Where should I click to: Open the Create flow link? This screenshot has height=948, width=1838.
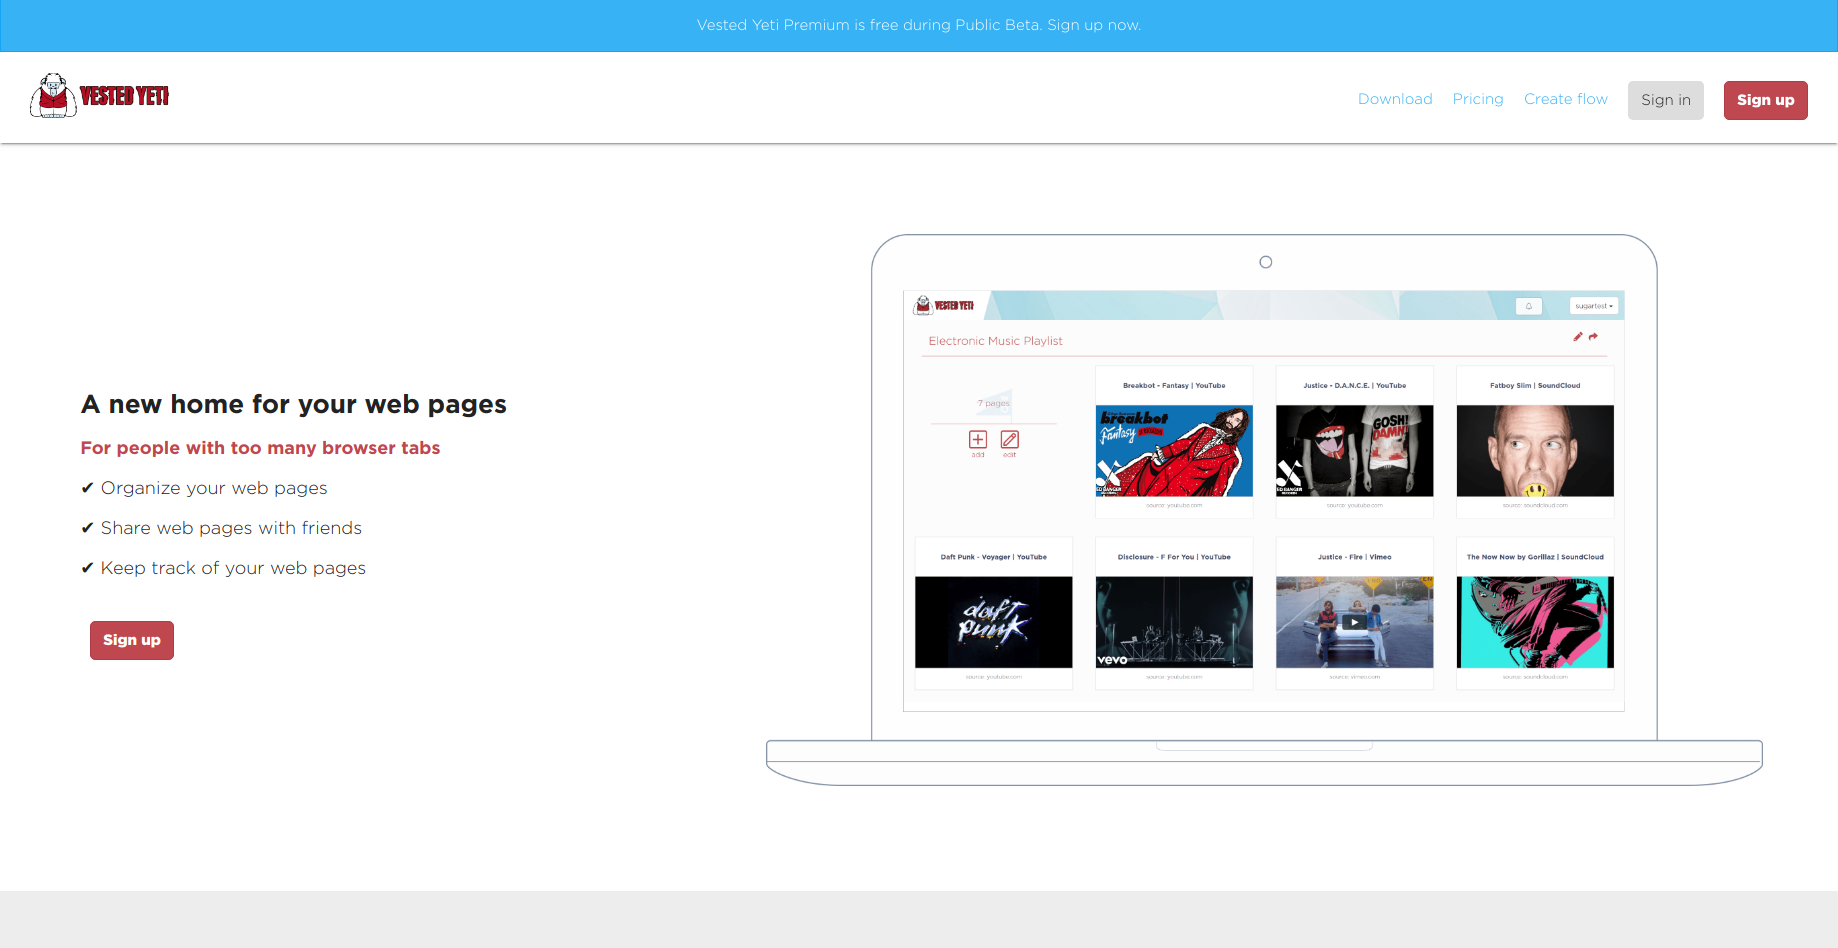1566,99
